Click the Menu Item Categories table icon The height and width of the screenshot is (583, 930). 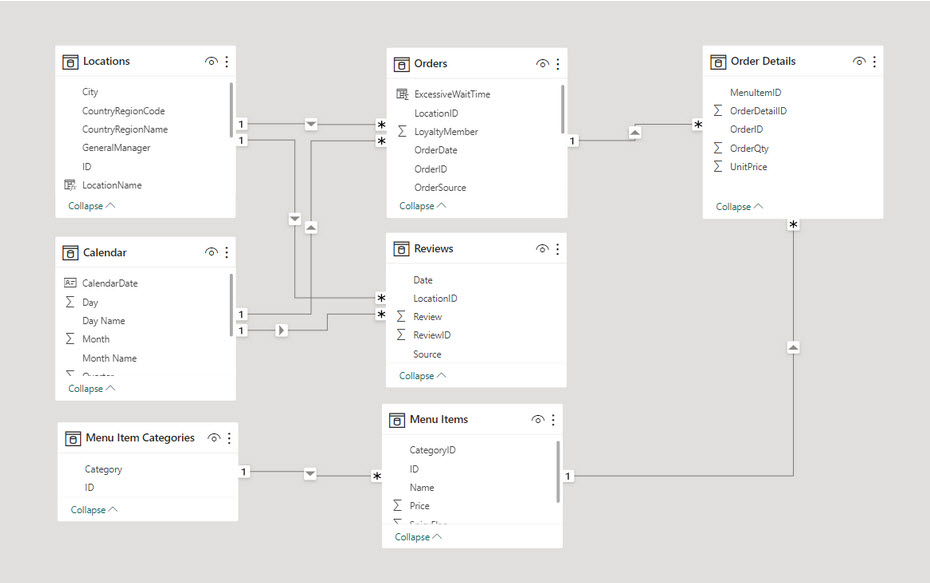[72, 438]
